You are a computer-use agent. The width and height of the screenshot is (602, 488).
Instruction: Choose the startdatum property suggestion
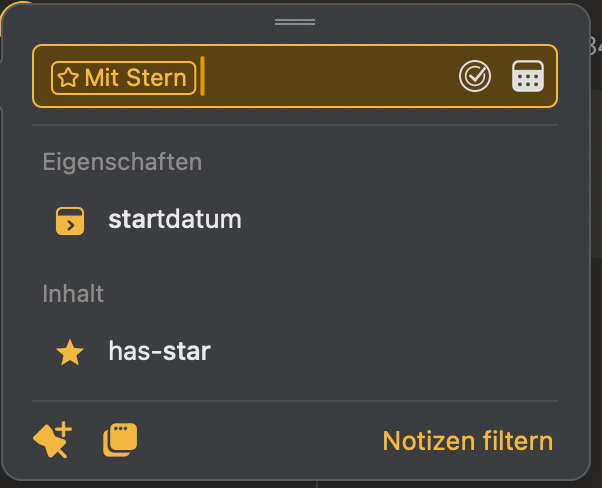click(x=175, y=219)
